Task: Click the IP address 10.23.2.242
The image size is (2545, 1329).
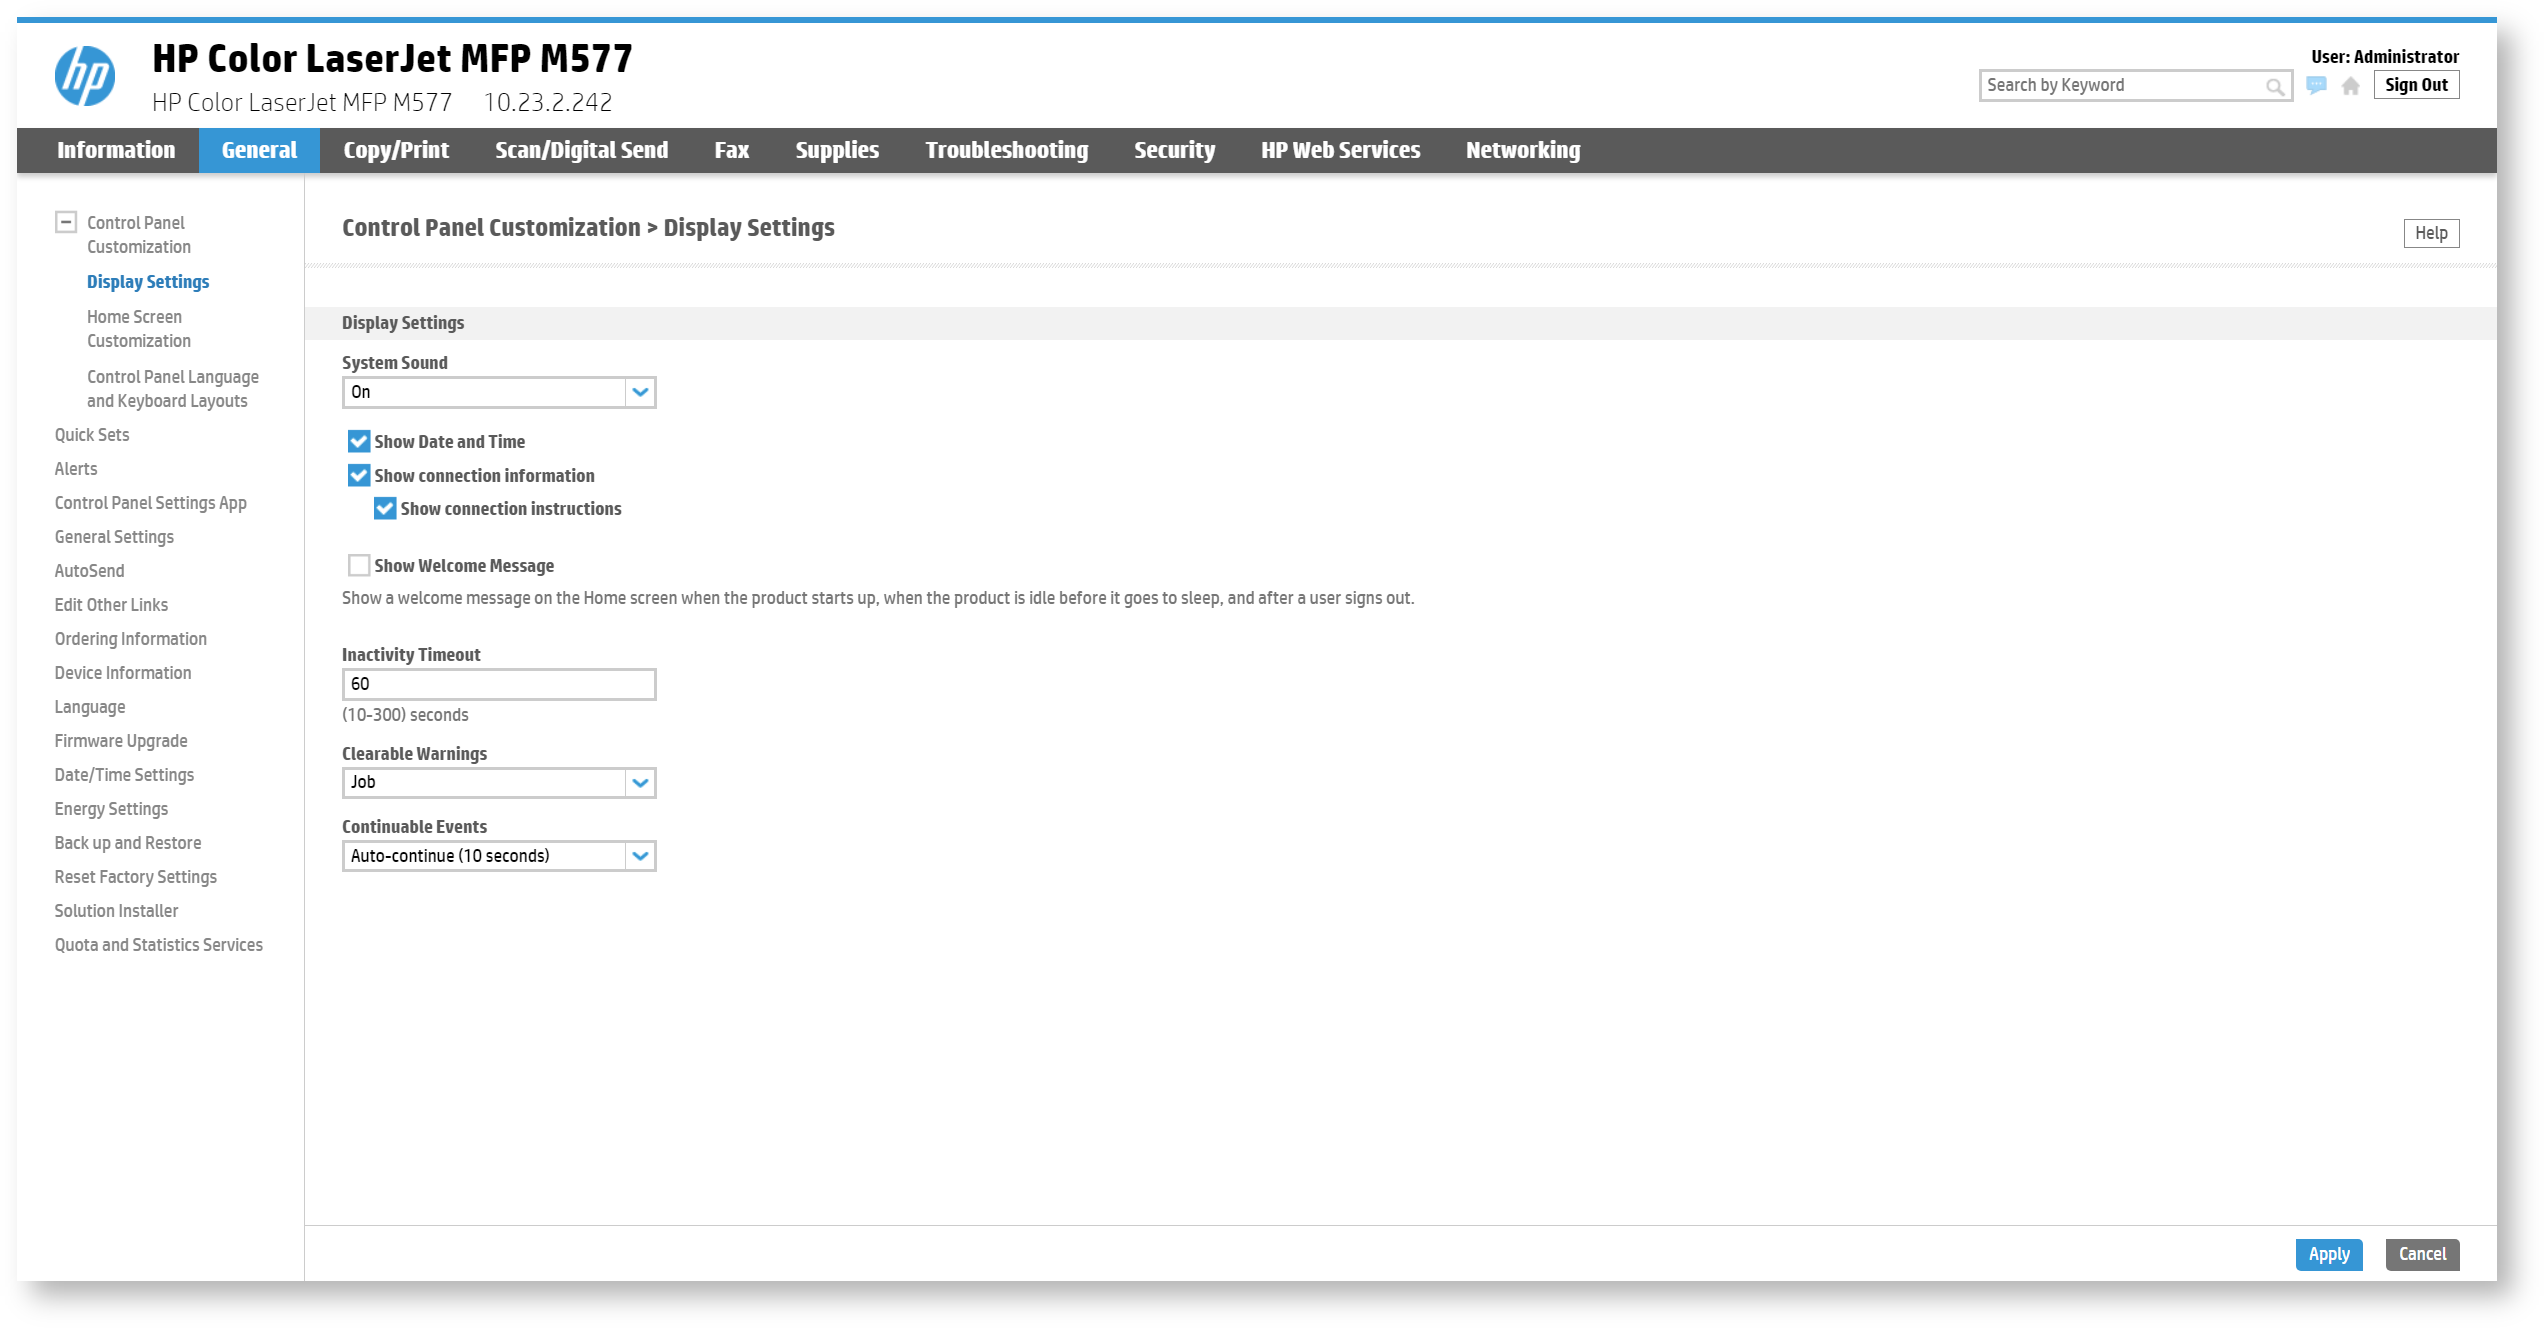Action: coord(548,102)
